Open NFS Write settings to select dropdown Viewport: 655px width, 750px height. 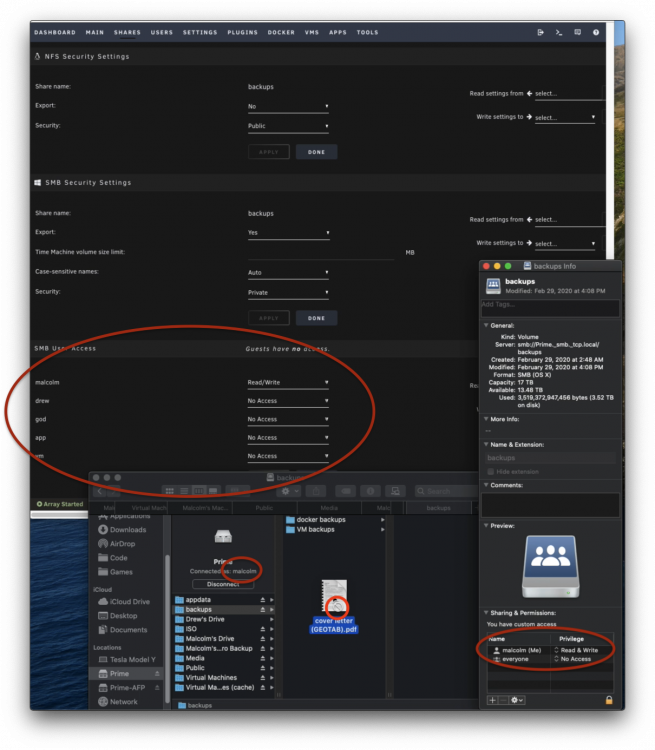pyautogui.click(x=565, y=117)
